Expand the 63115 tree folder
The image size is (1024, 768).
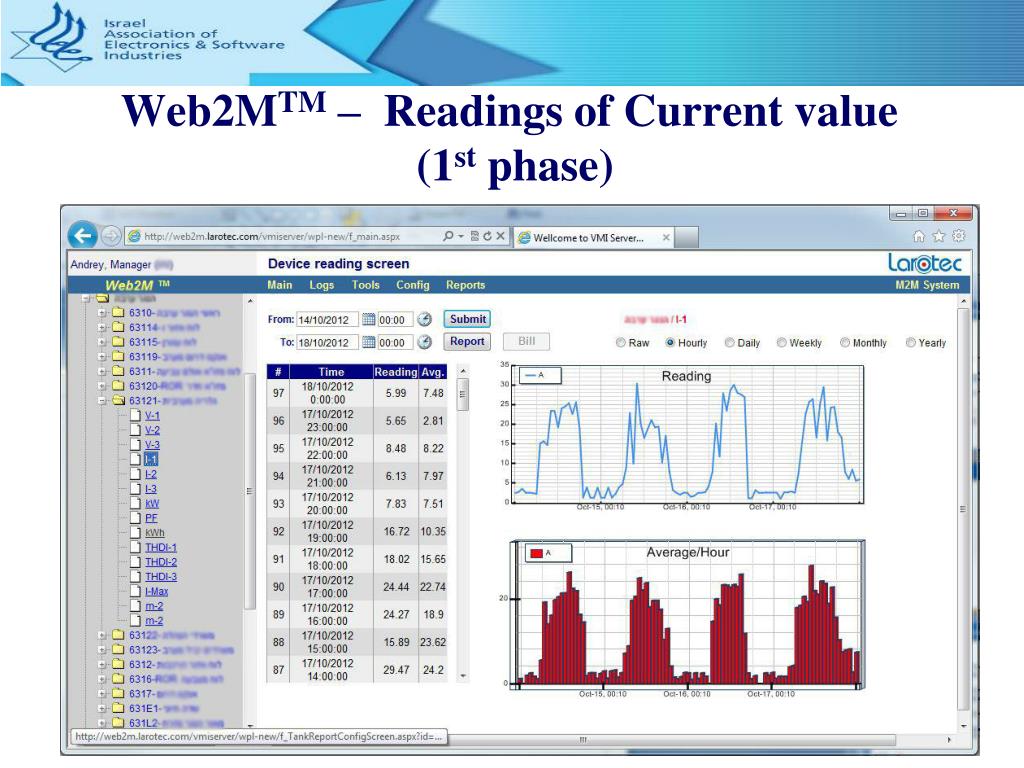[x=103, y=342]
